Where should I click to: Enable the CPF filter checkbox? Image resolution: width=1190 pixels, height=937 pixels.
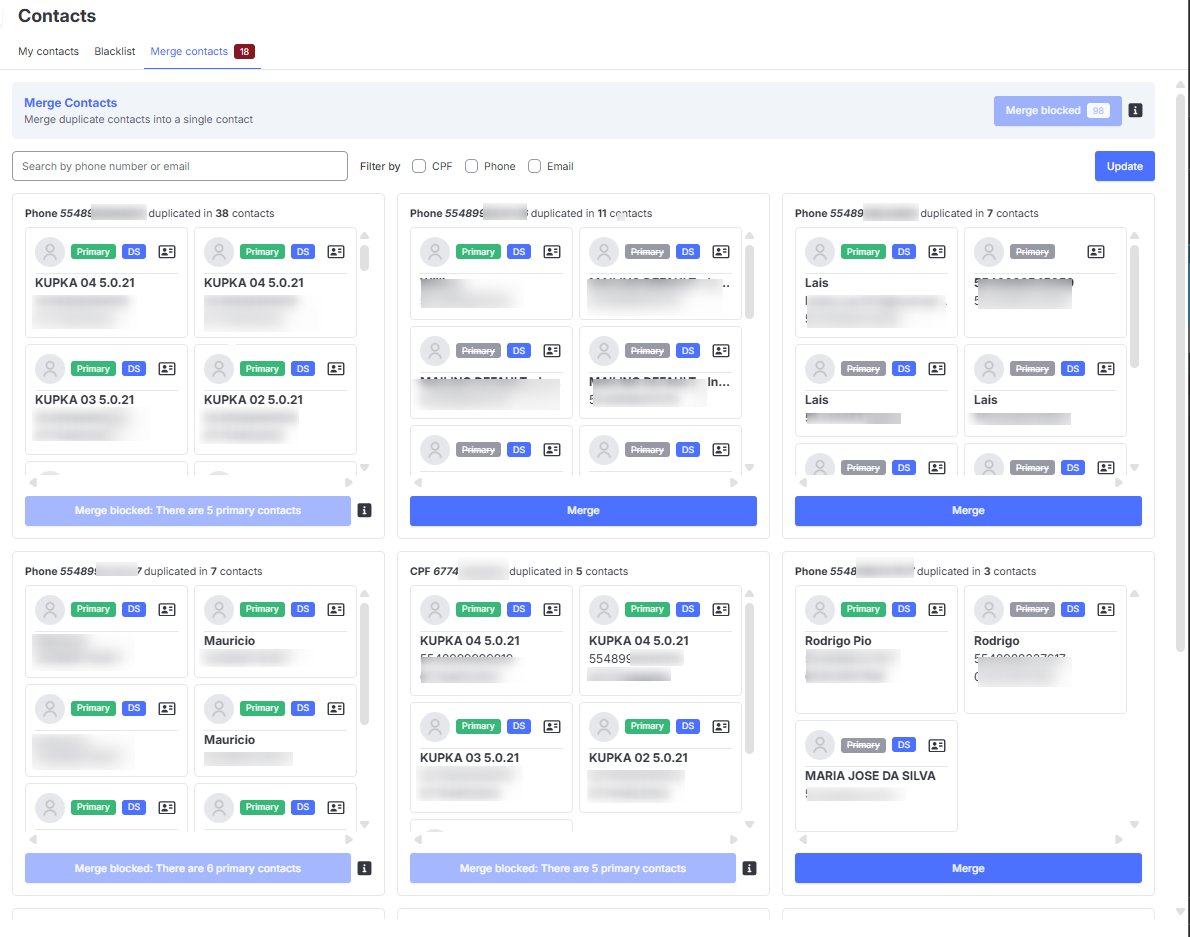[x=419, y=166]
